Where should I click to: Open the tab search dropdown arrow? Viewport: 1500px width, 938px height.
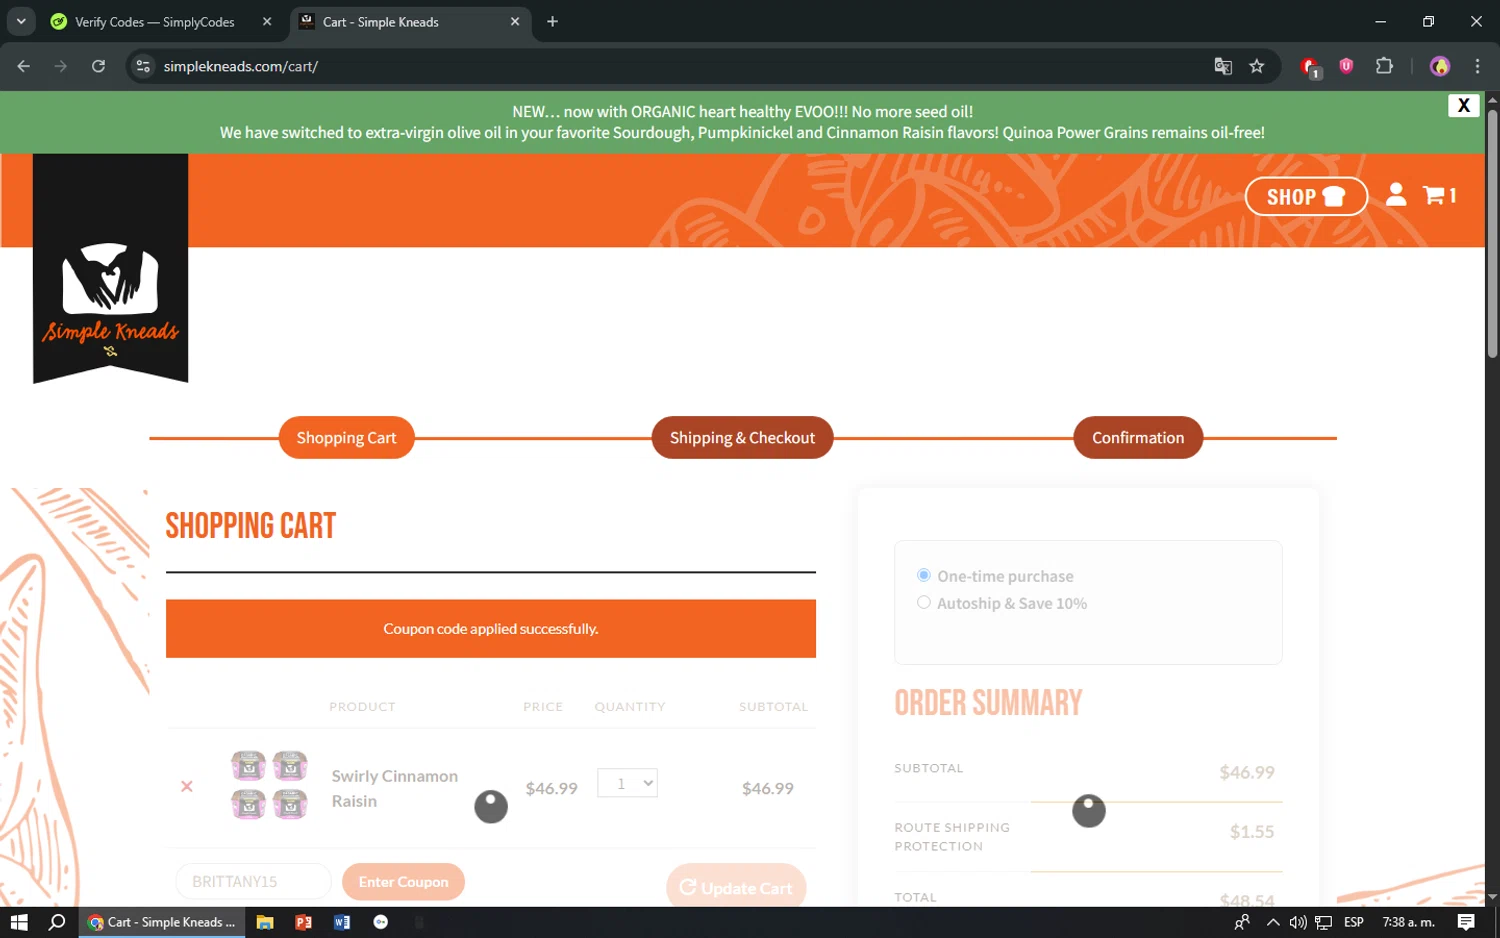click(21, 21)
